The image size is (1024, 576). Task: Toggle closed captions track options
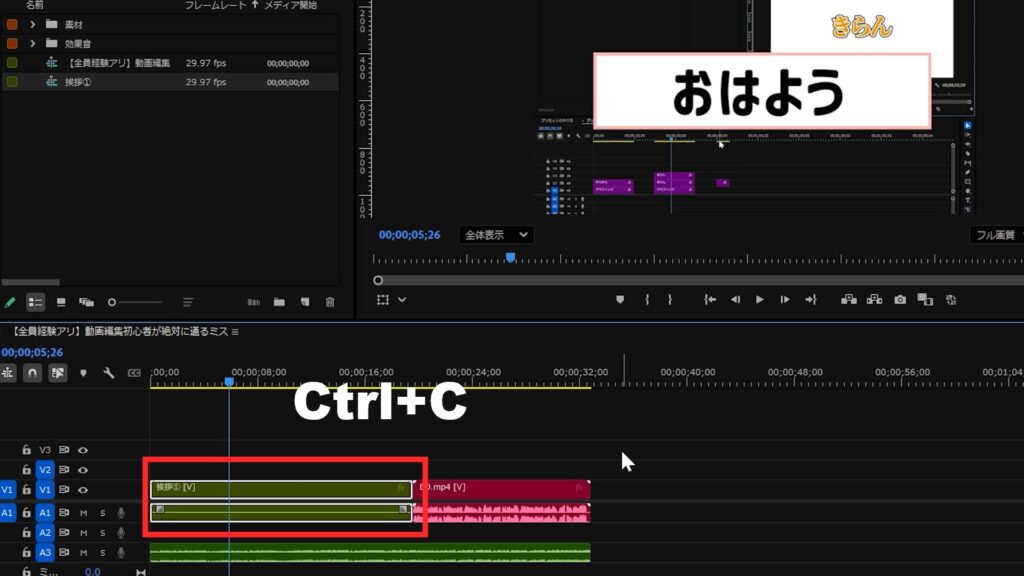coord(134,373)
